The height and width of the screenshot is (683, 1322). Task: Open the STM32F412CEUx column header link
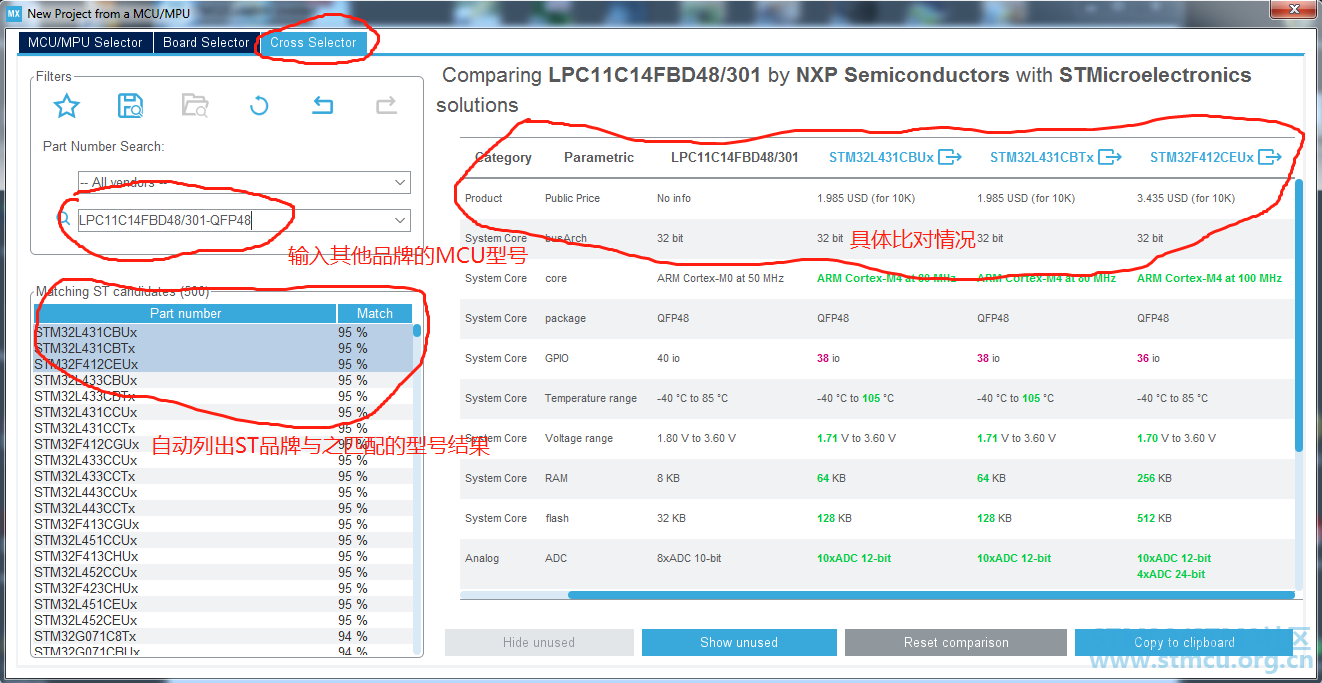tap(1202, 157)
